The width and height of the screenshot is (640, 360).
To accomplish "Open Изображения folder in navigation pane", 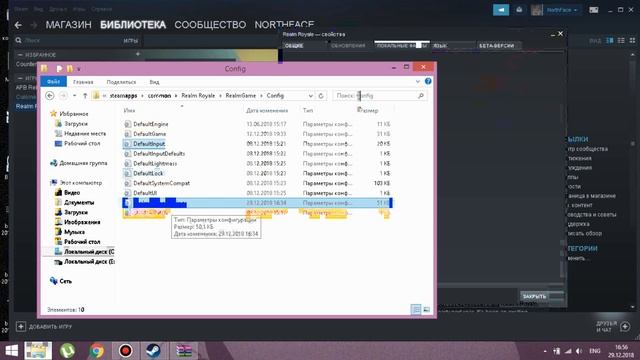I will tap(82, 222).
